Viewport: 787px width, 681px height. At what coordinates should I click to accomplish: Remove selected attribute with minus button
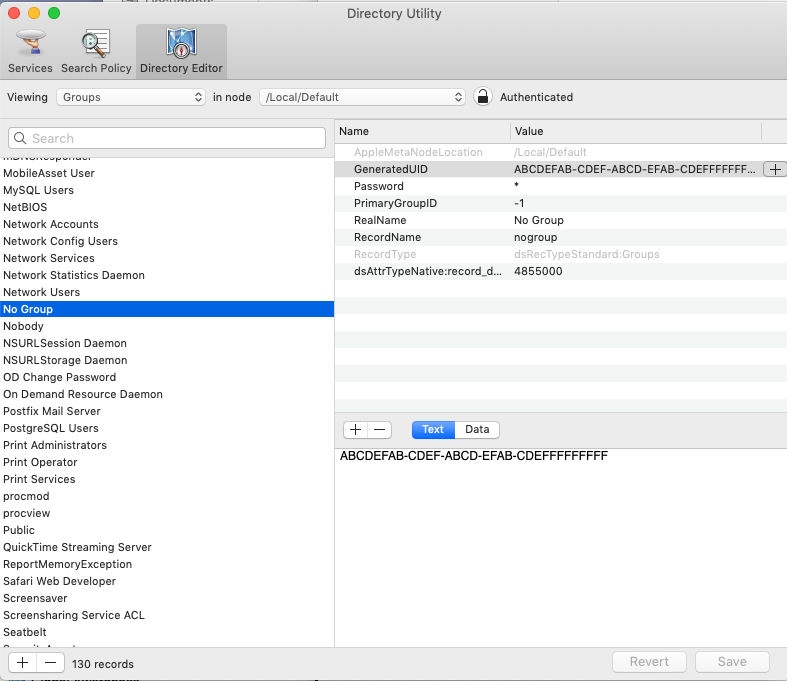coord(379,430)
